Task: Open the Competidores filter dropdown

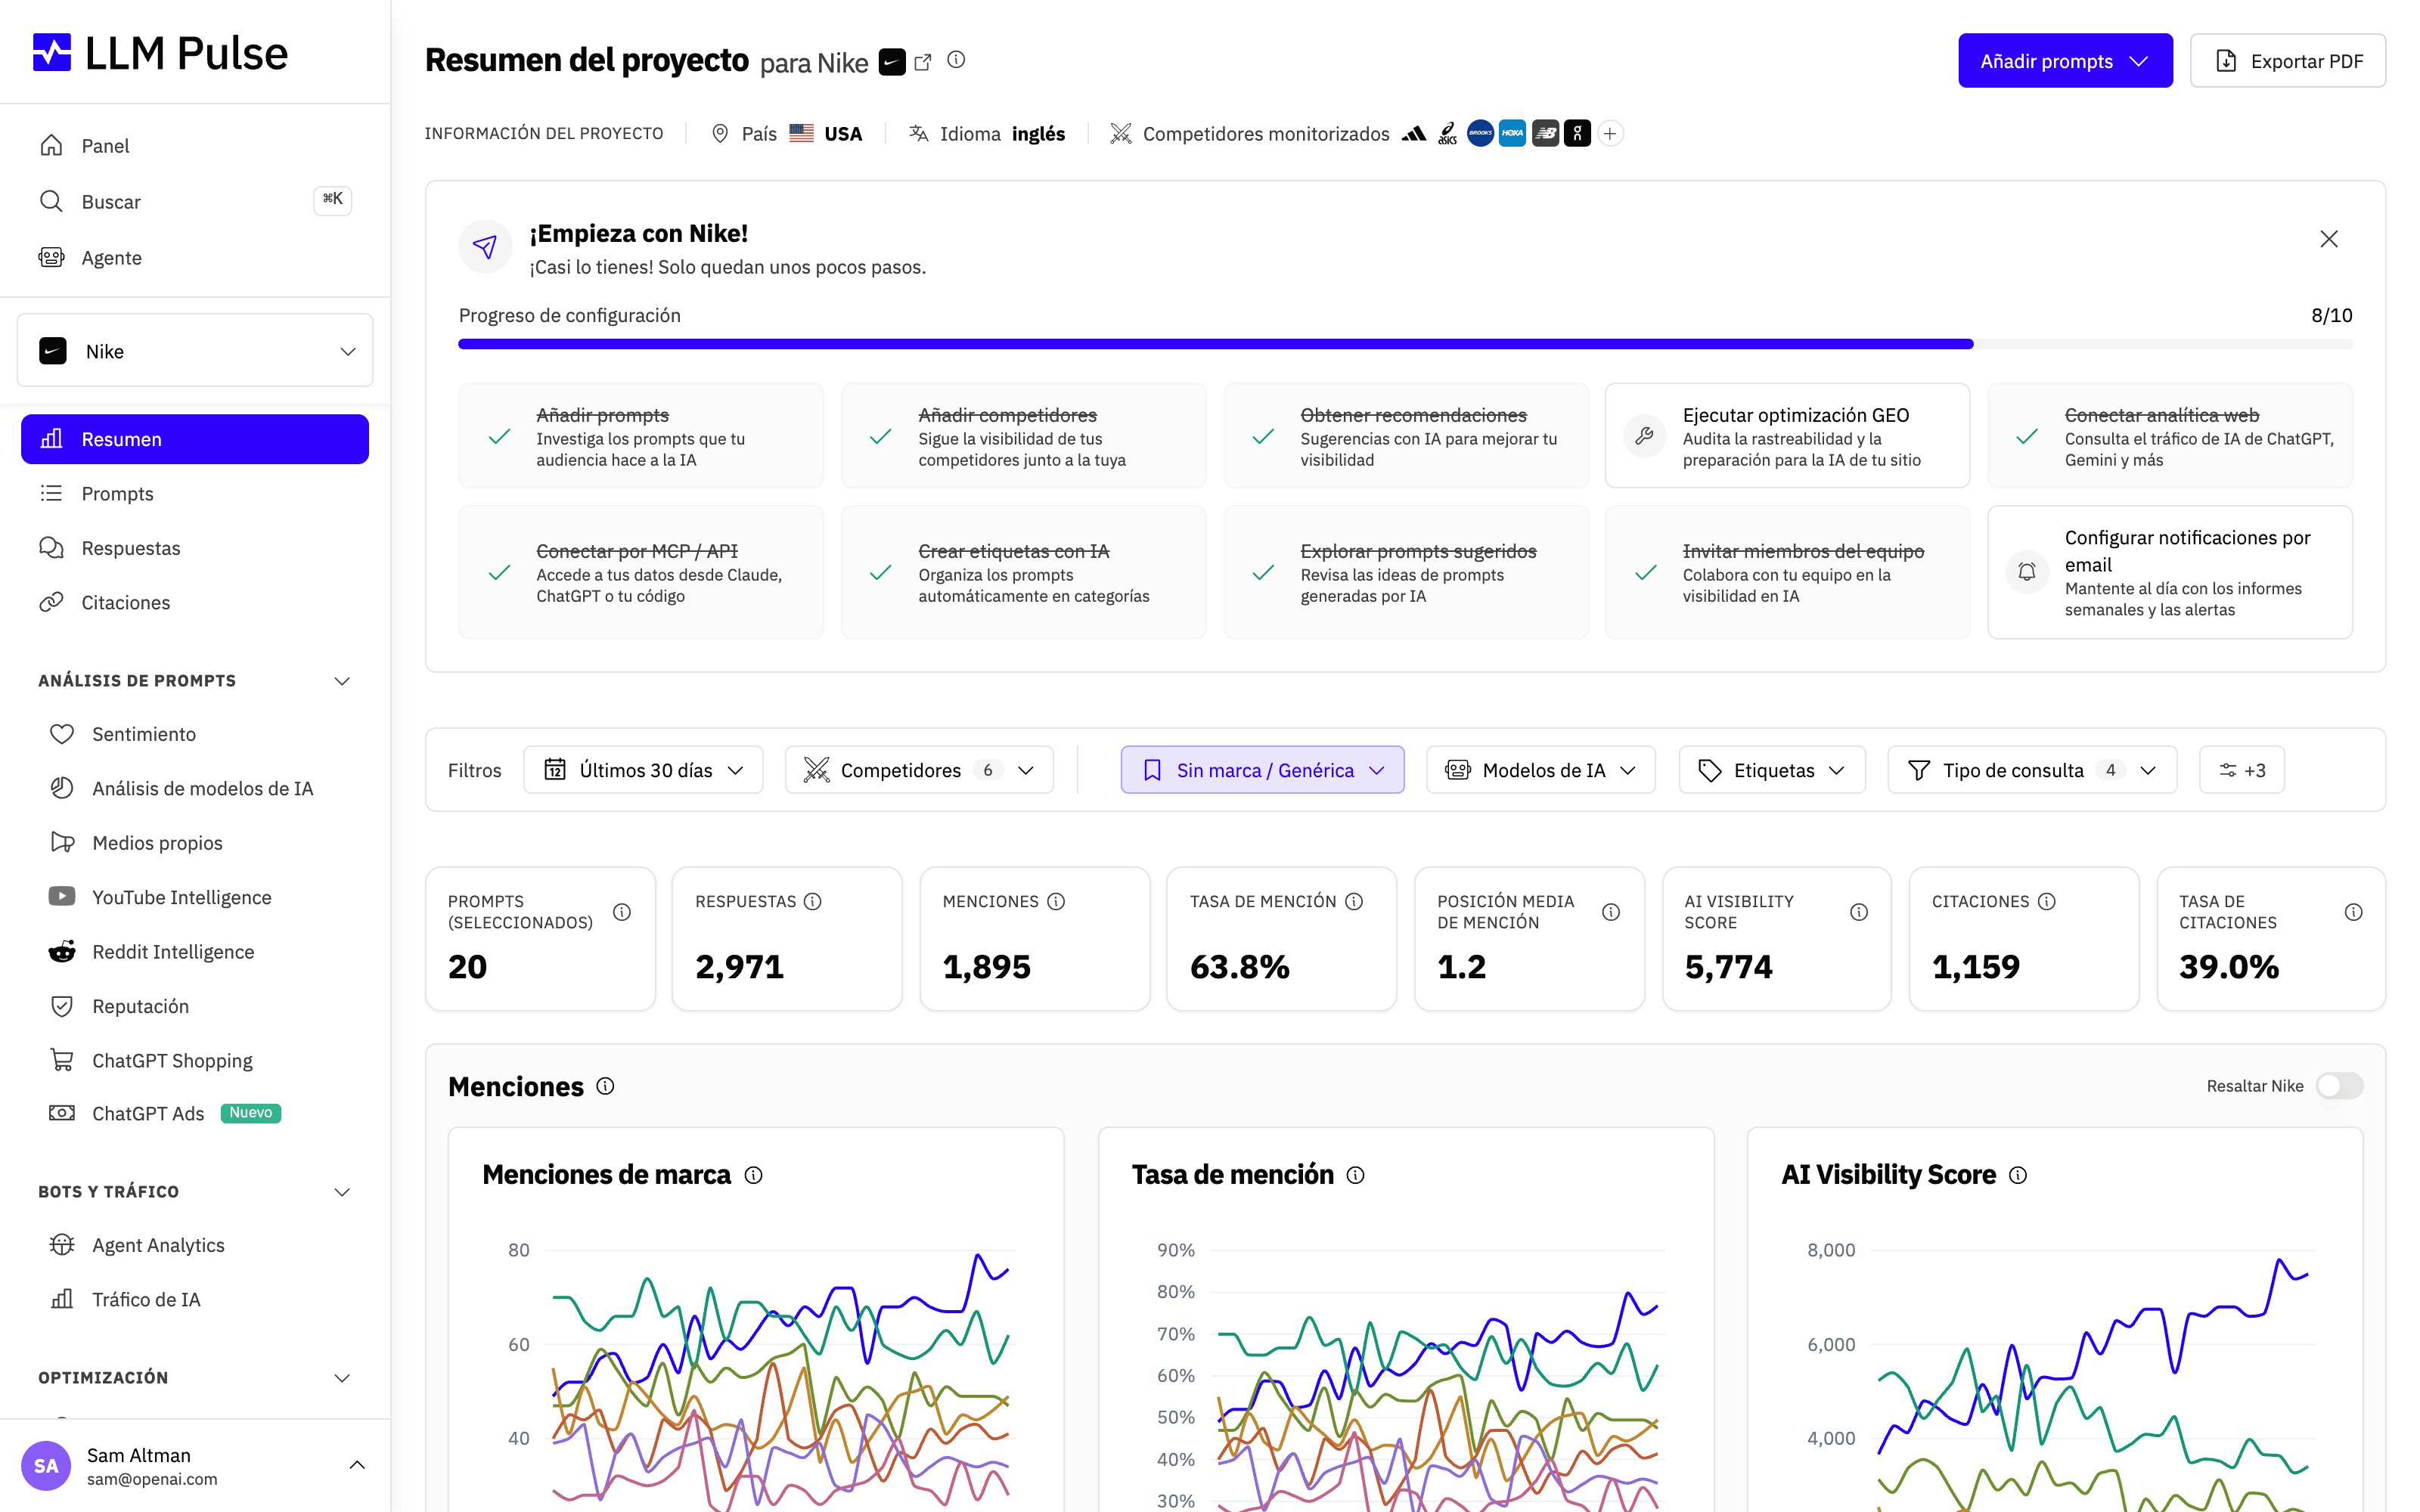Action: click(x=919, y=770)
